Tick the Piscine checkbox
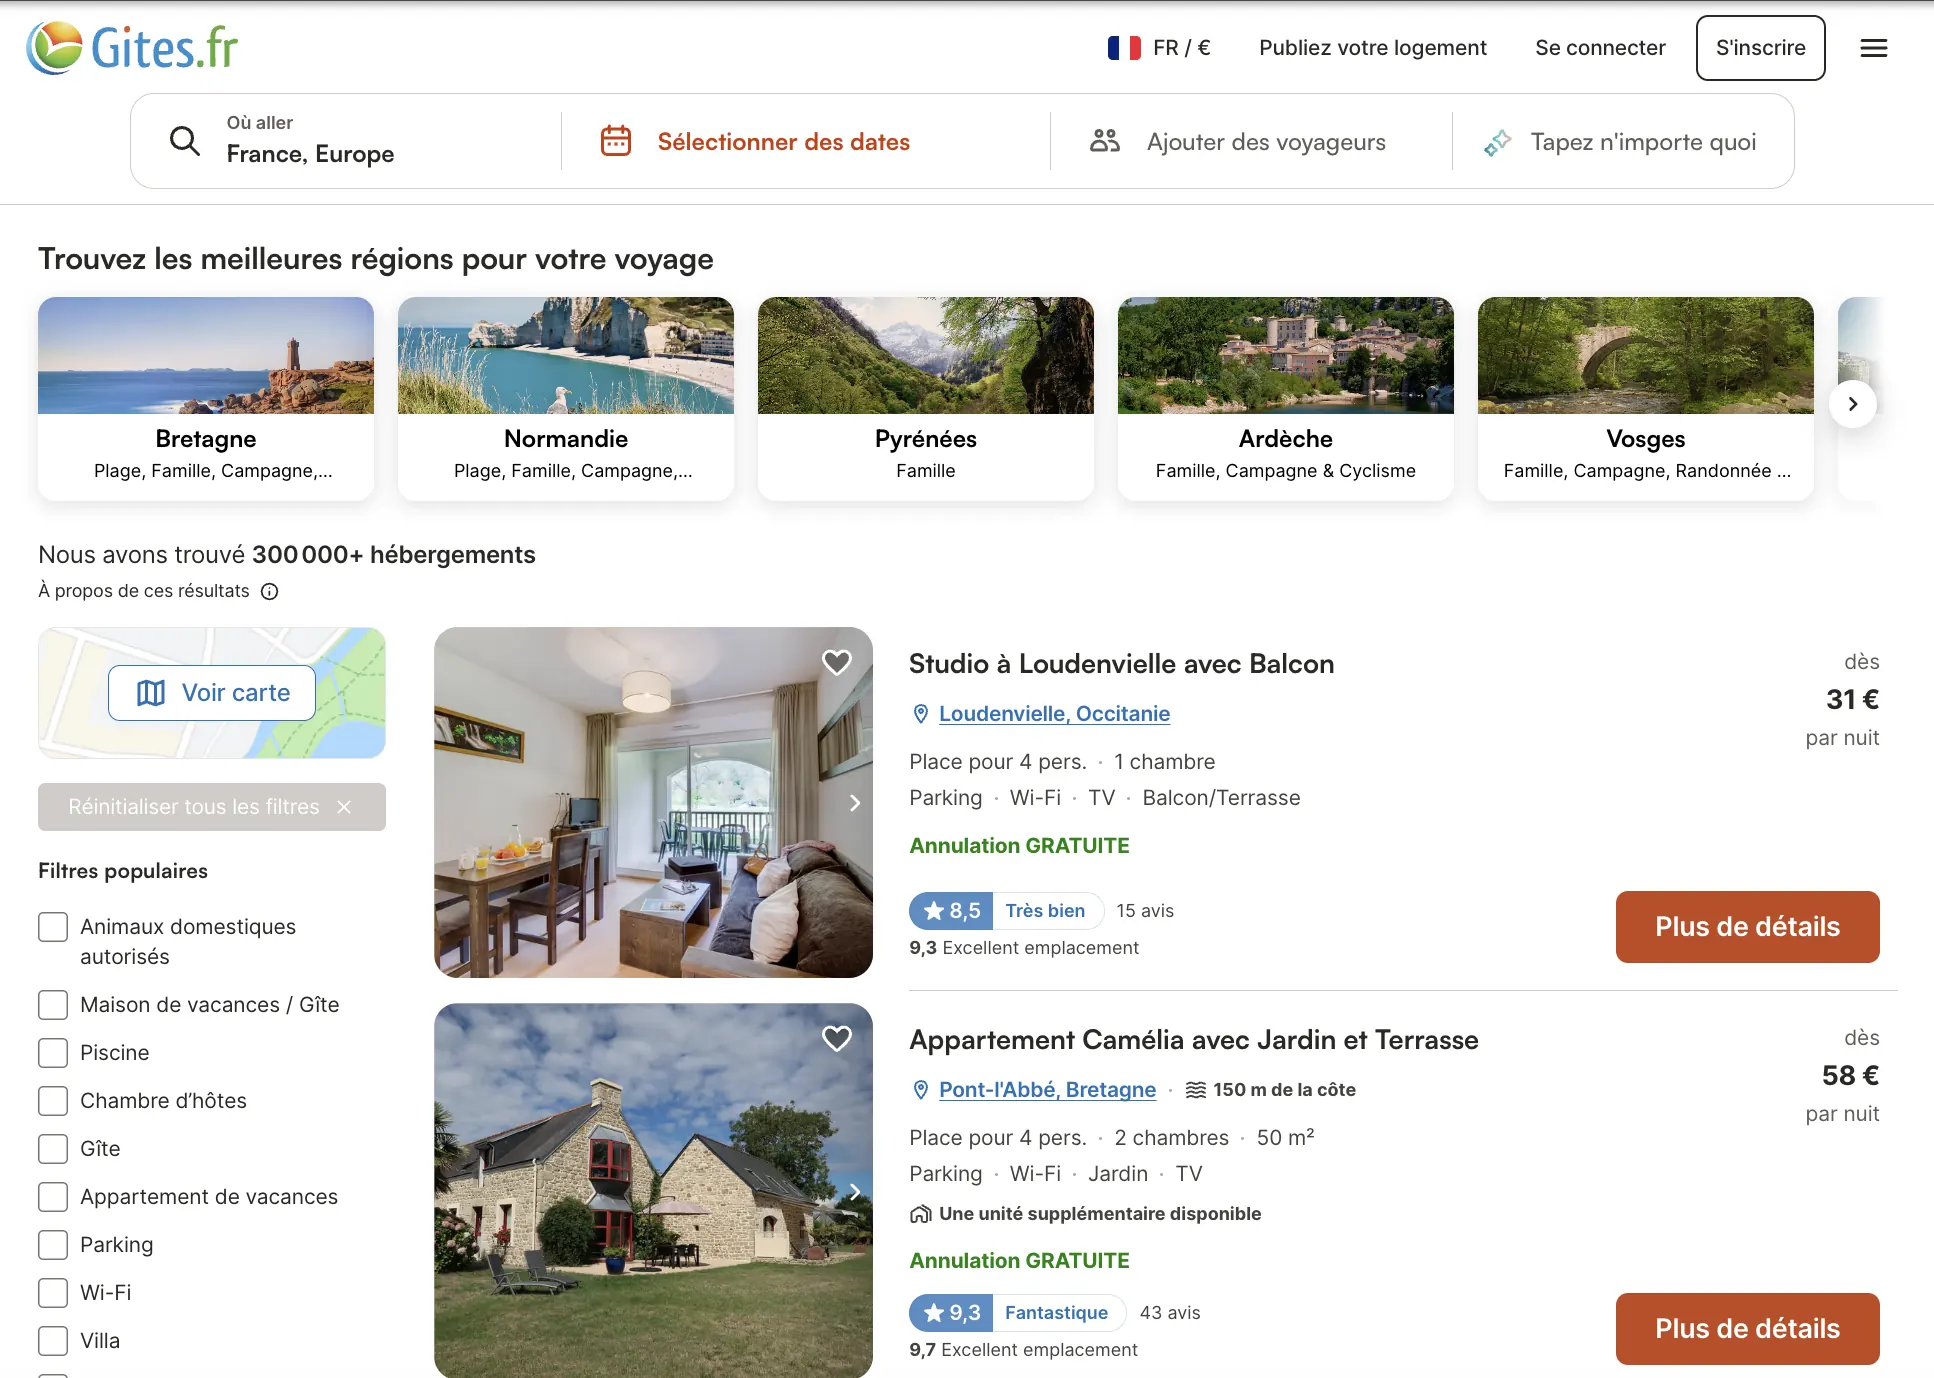This screenshot has width=1934, height=1378. pyautogui.click(x=53, y=1053)
